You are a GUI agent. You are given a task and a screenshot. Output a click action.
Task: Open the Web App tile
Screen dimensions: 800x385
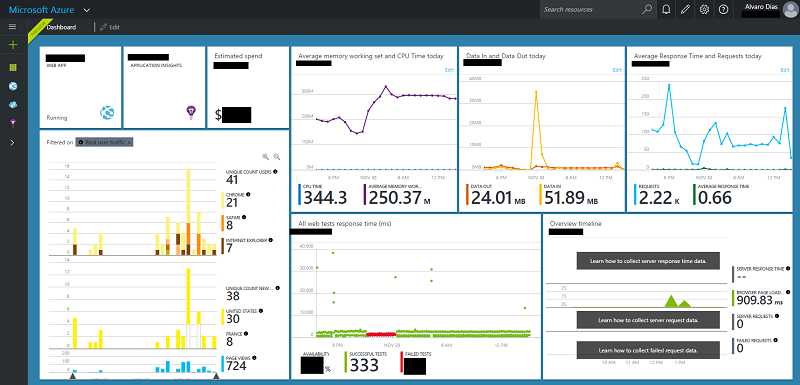[x=81, y=87]
